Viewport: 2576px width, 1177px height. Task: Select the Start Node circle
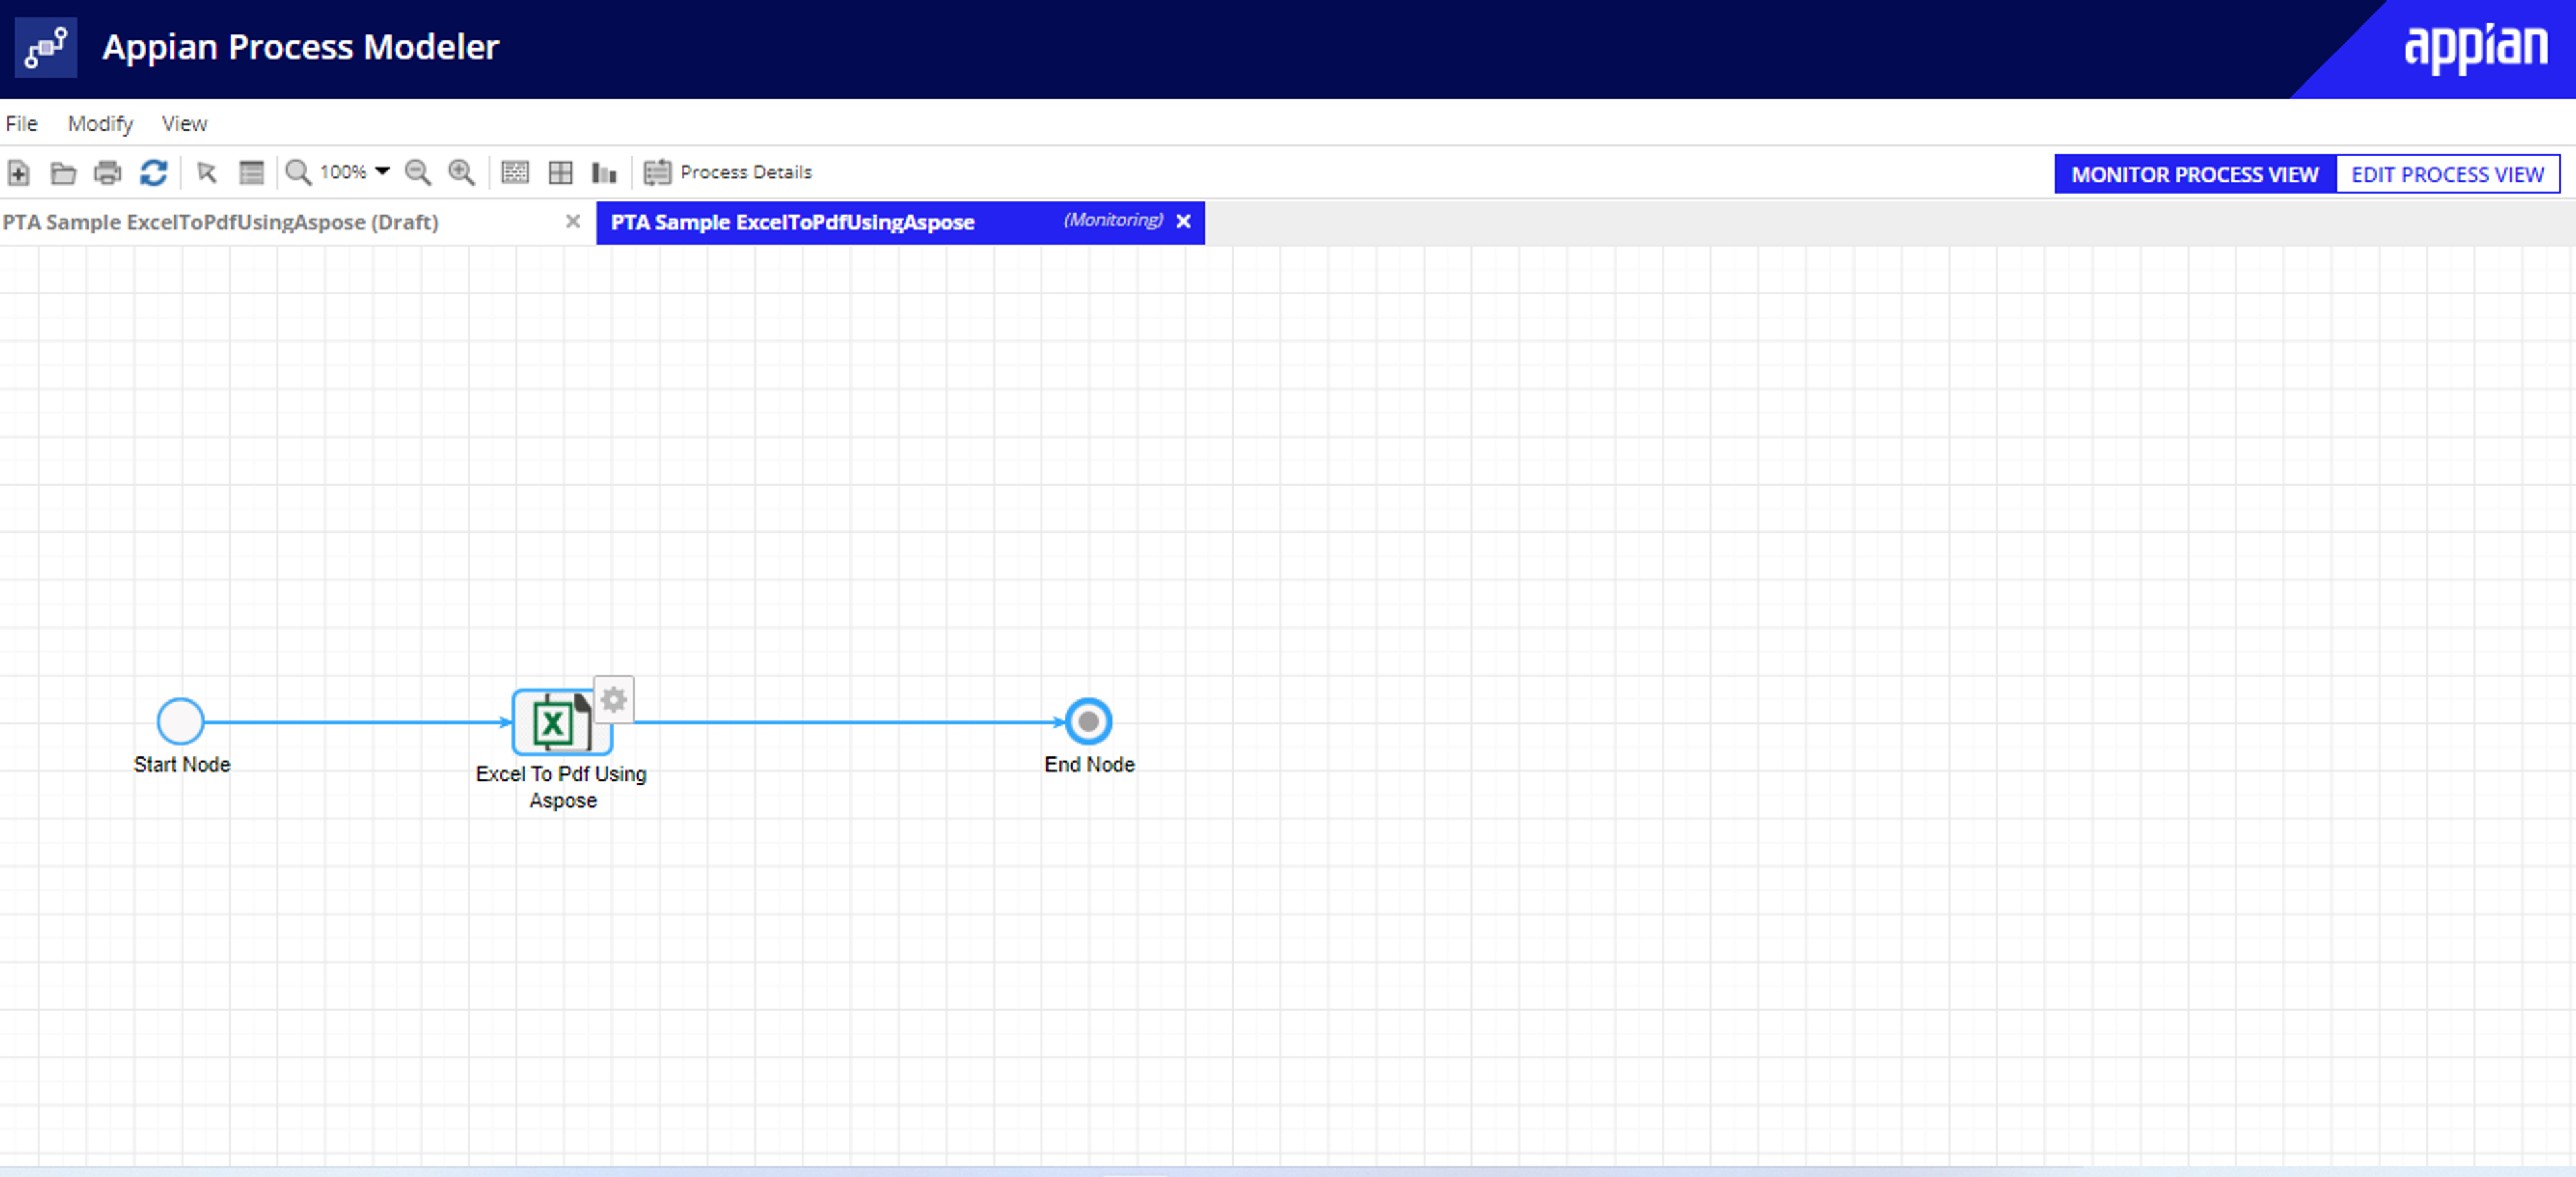(181, 721)
